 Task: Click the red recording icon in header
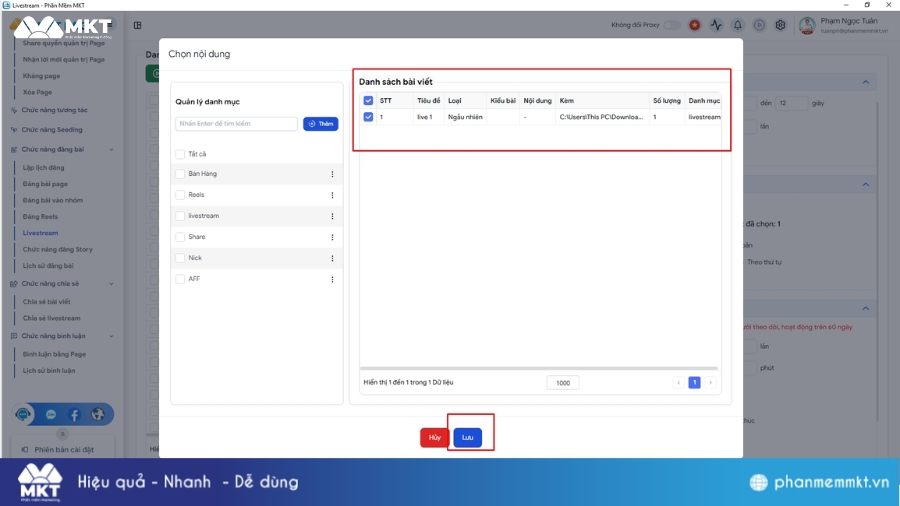tap(695, 25)
